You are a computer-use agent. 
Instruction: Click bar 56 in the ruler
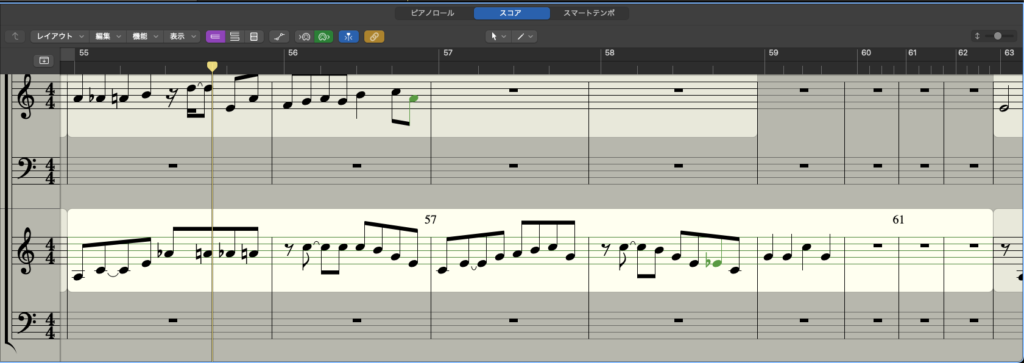point(293,53)
